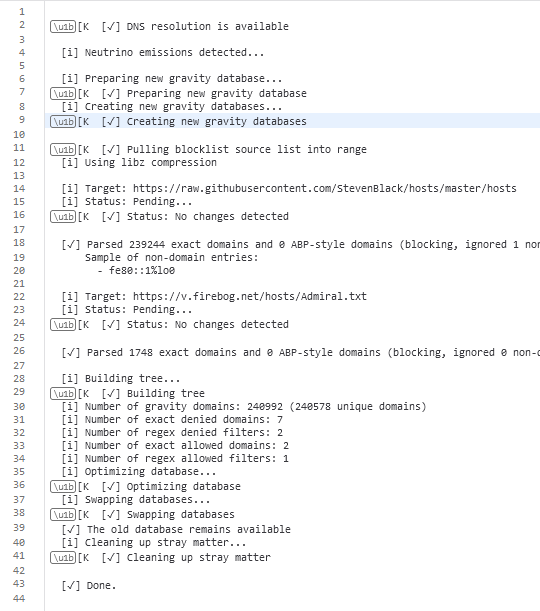The image size is (540, 611).
Task: Click the \u1b badge on line 24
Action: click(x=63, y=325)
